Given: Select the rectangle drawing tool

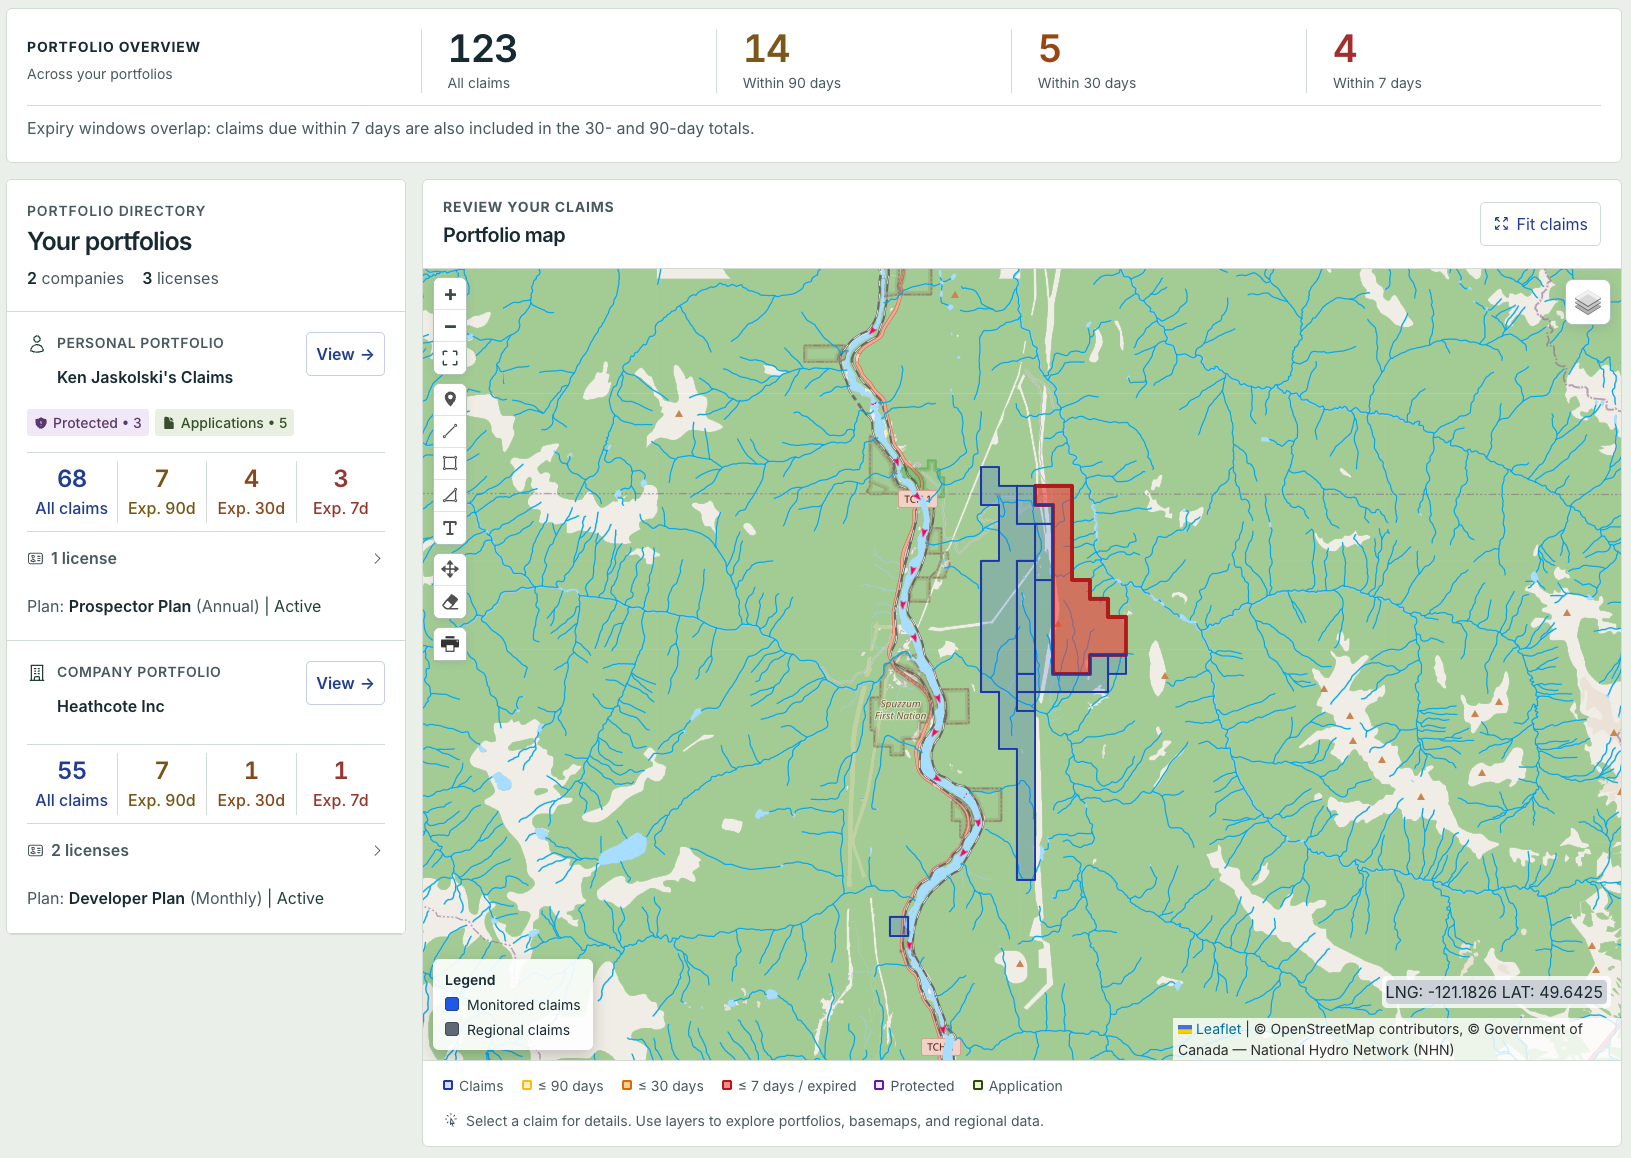Looking at the screenshot, I should click(x=450, y=463).
